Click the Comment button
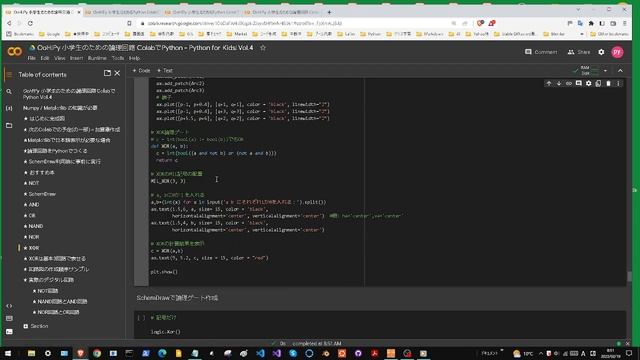Image resolution: width=640 pixels, height=360 pixels. point(541,52)
